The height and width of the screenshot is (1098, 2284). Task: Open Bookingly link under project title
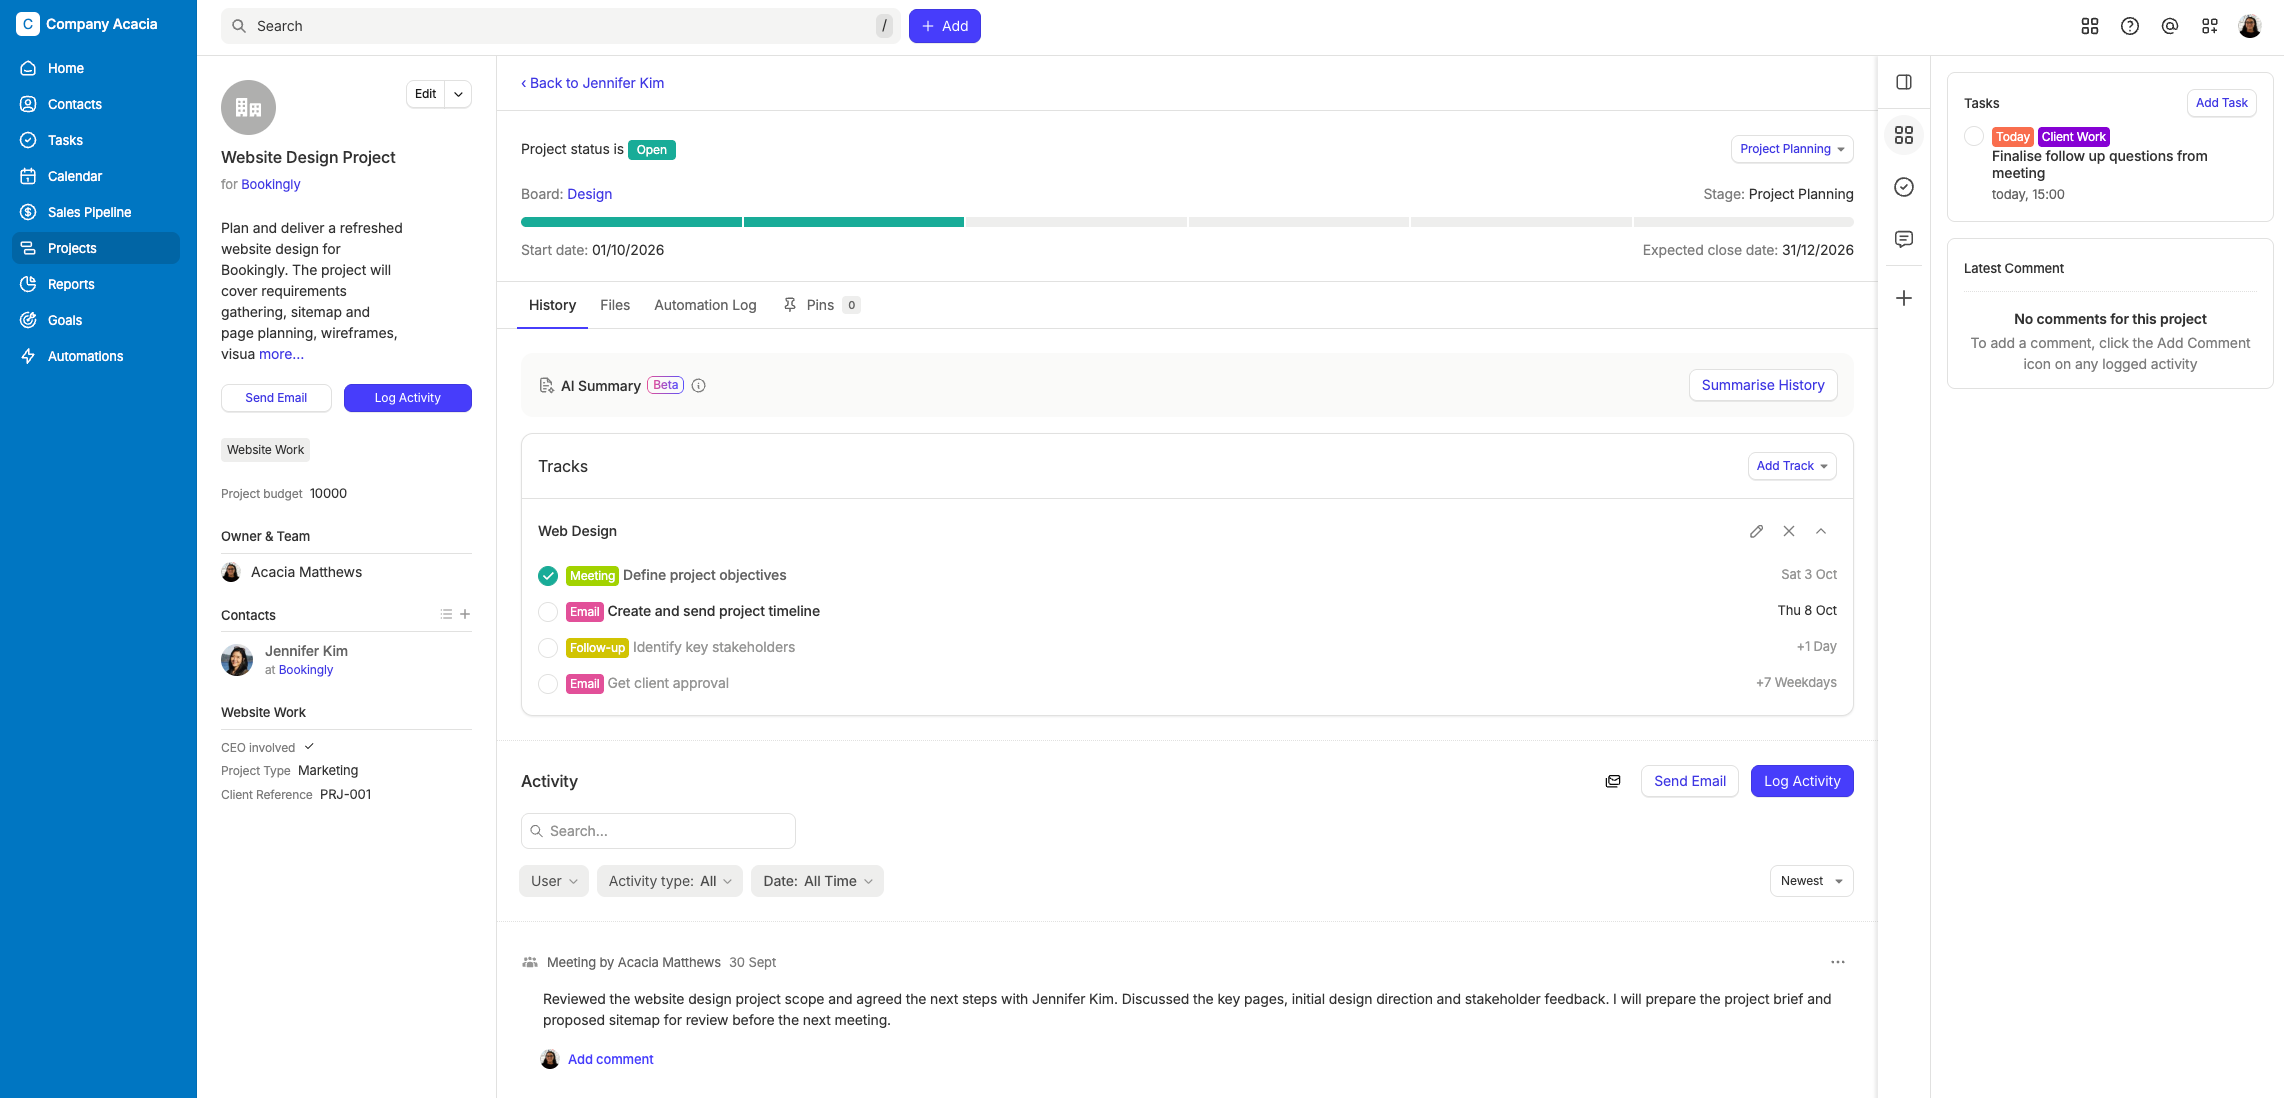(271, 184)
